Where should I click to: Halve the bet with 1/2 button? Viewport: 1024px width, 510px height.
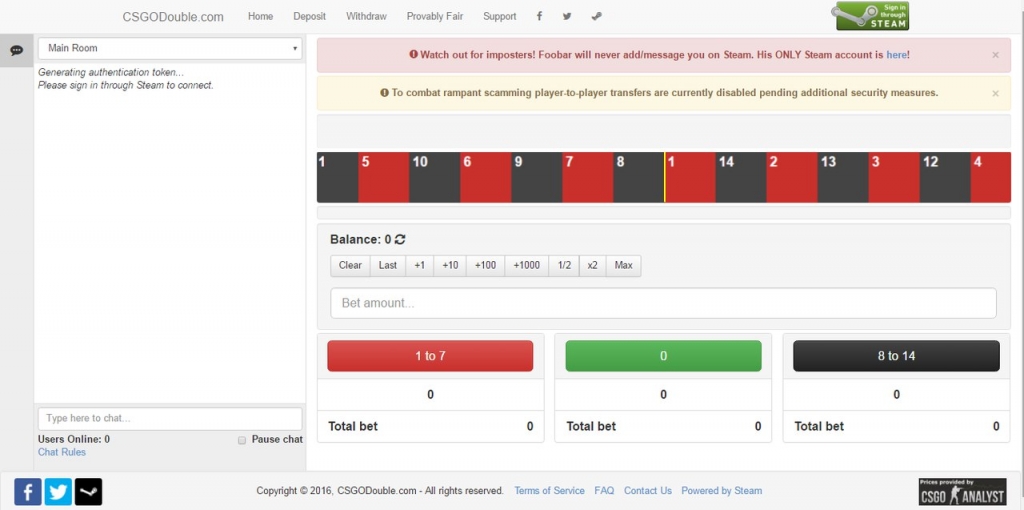tap(564, 265)
